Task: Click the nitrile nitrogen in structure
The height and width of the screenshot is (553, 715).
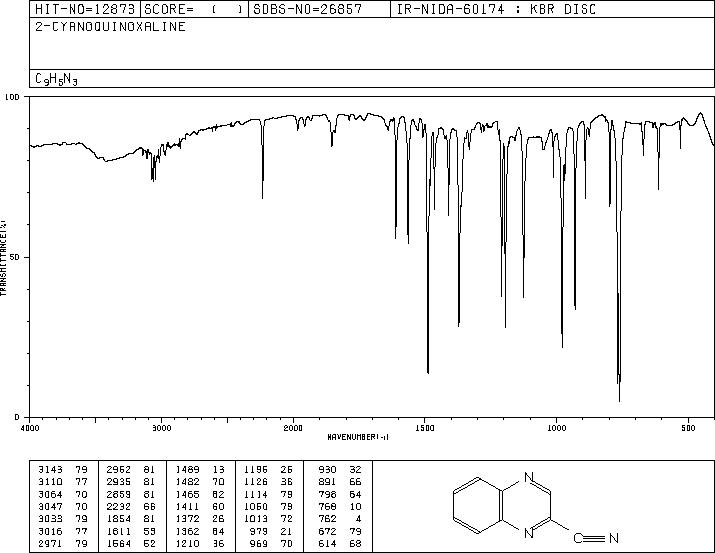Action: pyautogui.click(x=614, y=538)
